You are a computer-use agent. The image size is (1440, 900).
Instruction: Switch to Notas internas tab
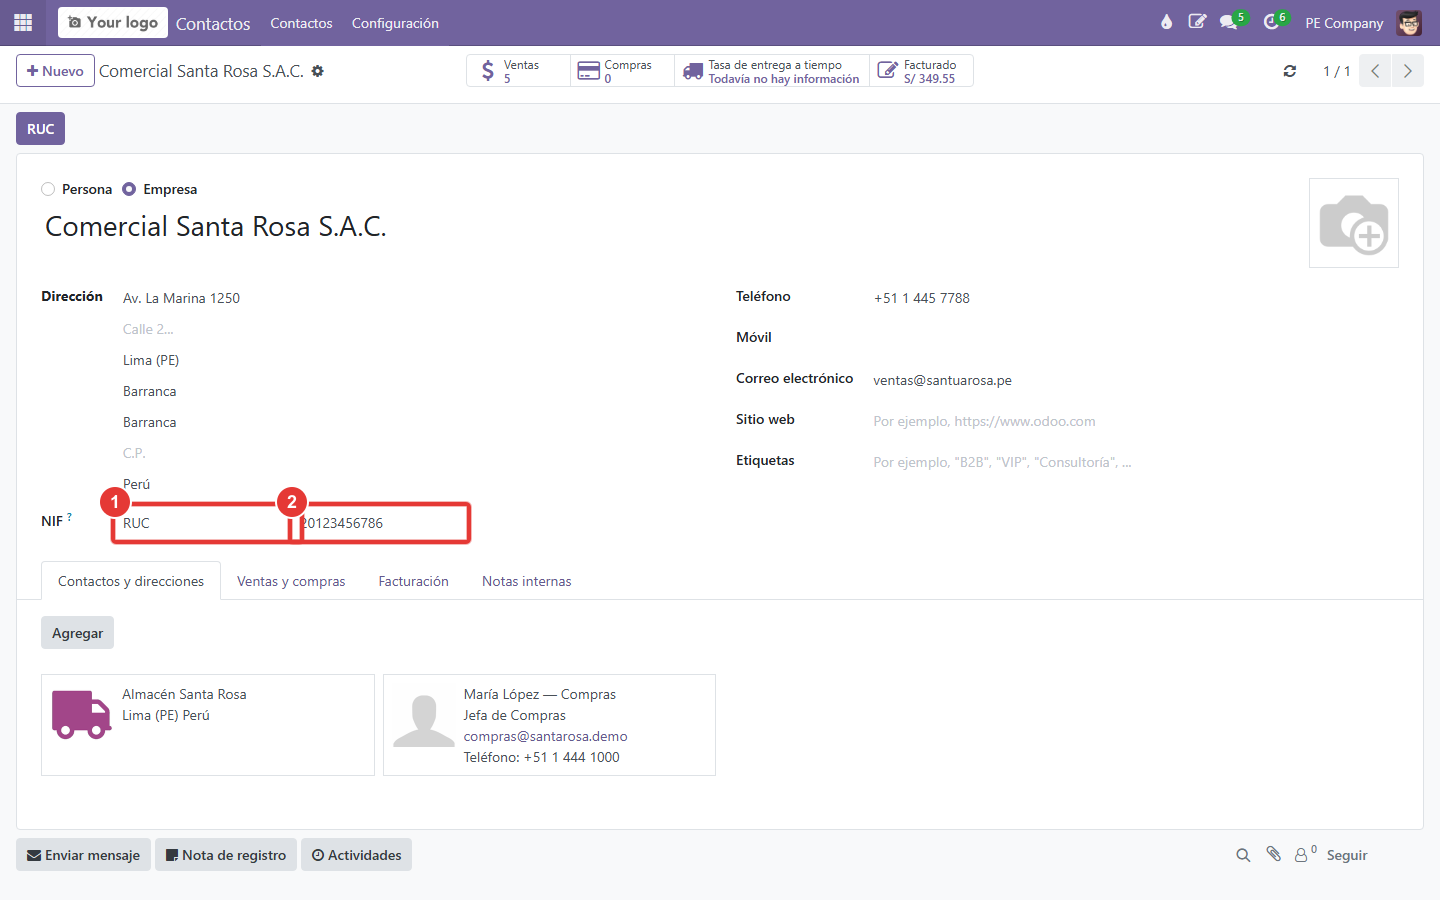pyautogui.click(x=527, y=581)
